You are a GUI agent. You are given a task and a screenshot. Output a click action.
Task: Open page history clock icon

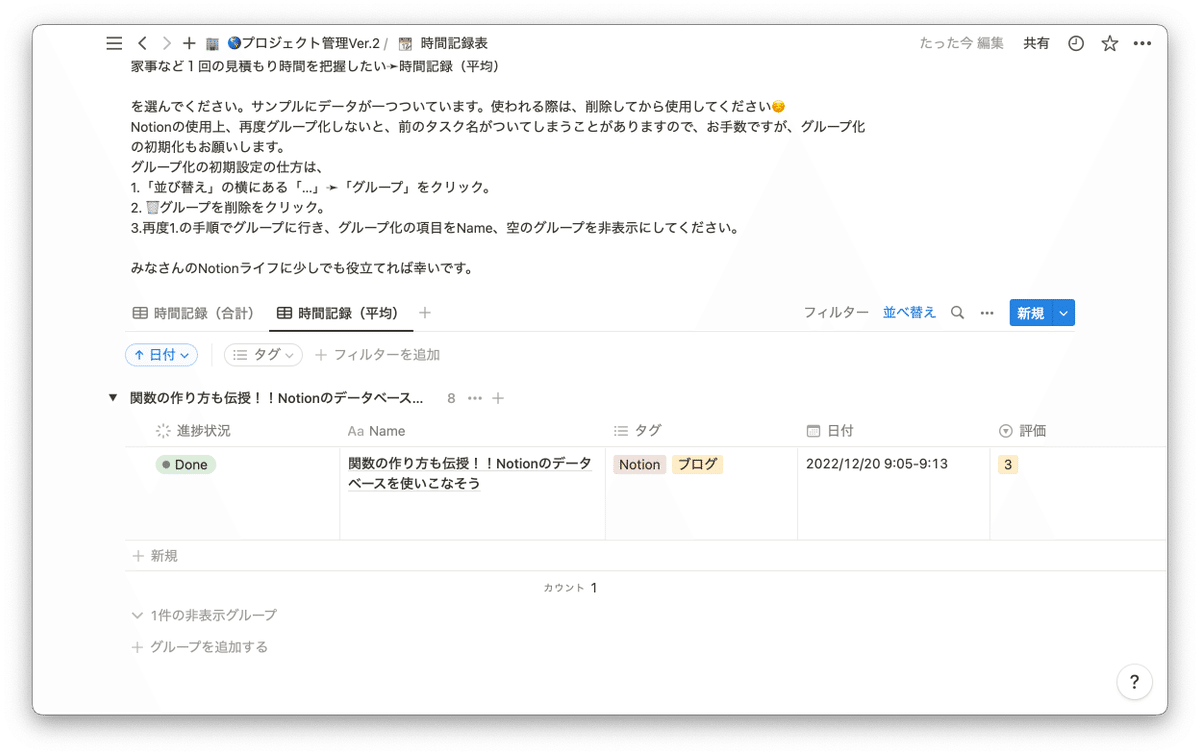(1076, 43)
